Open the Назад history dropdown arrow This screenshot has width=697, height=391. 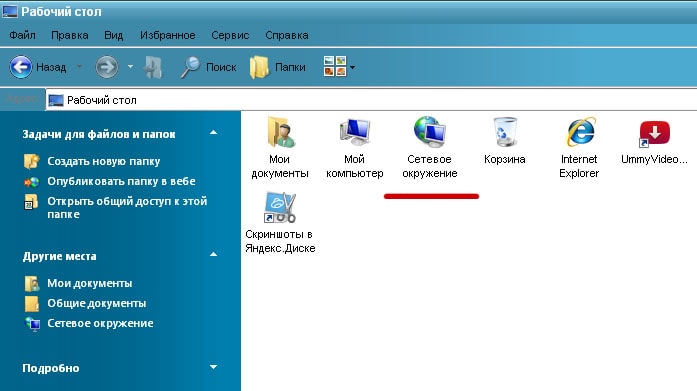(x=80, y=67)
